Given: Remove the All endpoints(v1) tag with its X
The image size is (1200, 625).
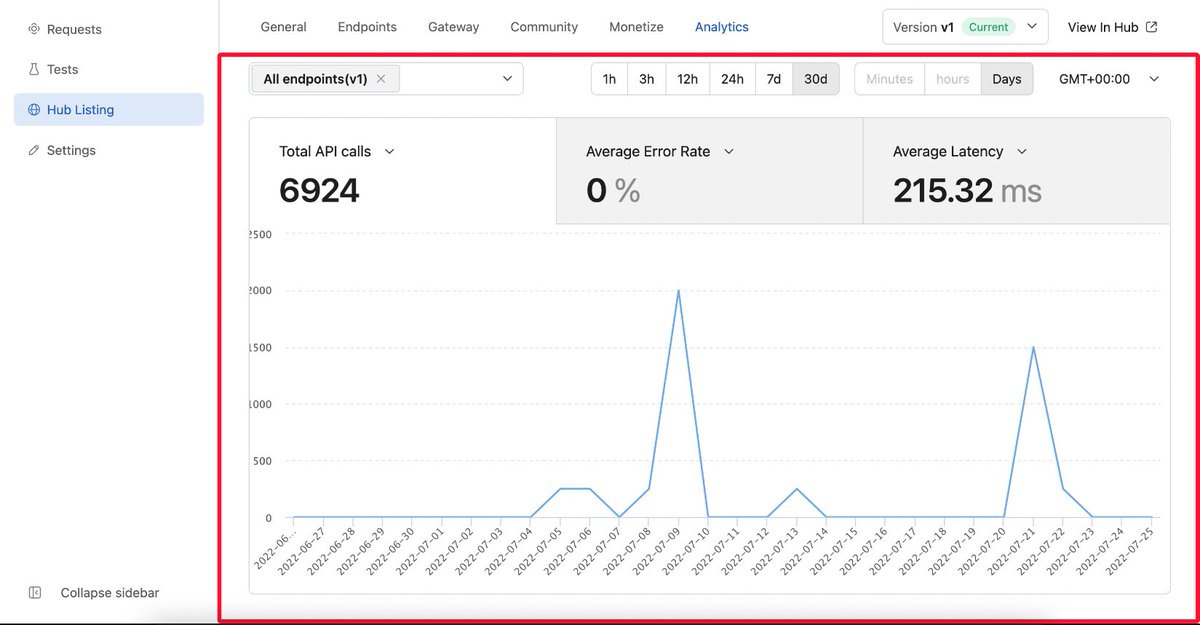Looking at the screenshot, I should (x=381, y=79).
